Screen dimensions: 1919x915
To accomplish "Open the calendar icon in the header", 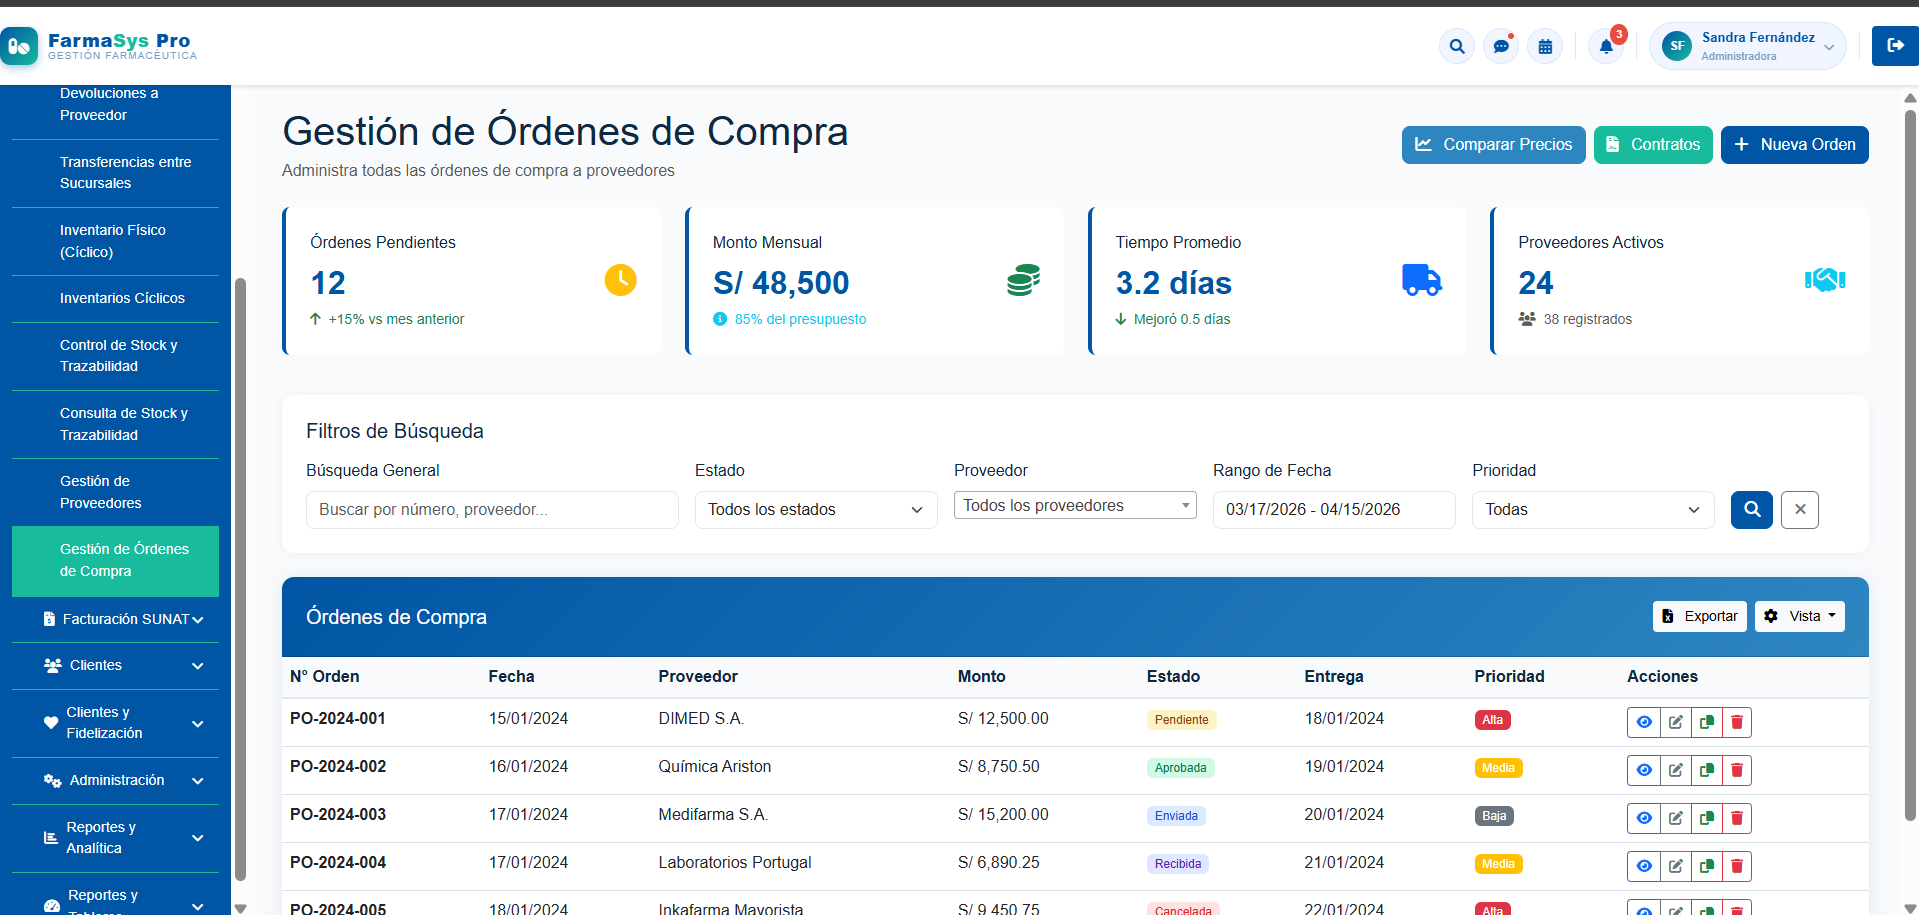I will tap(1545, 46).
